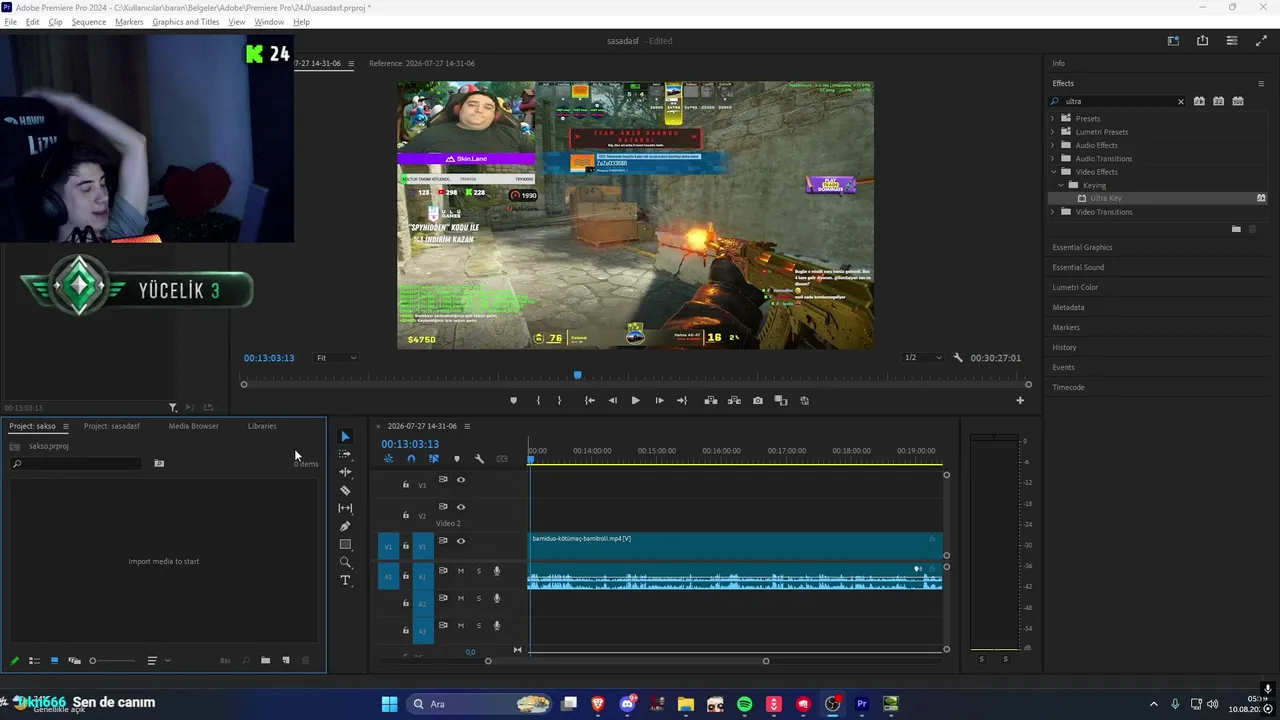Collapse the Video Effects folder
Viewport: 1280px width, 720px height.
pos(1052,172)
